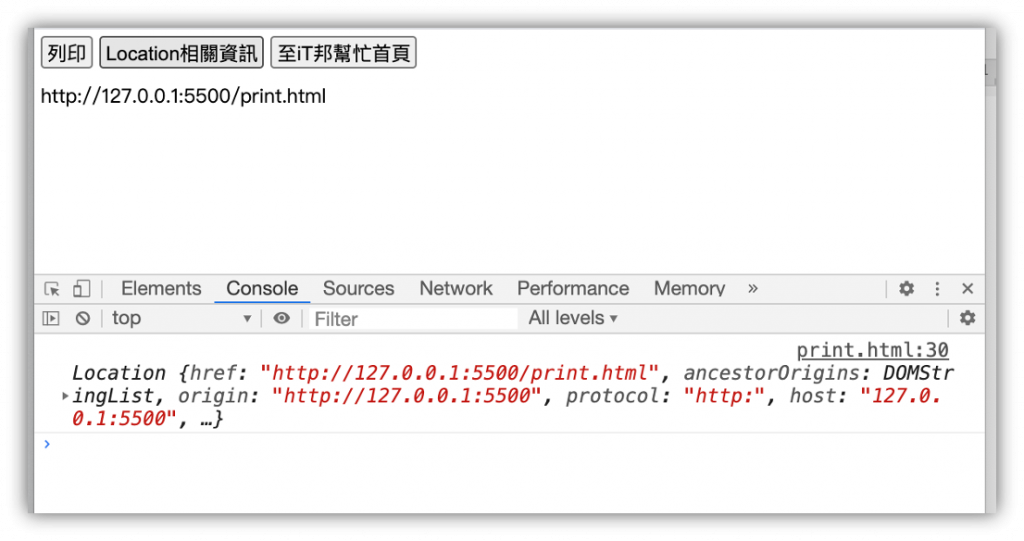Click the 列印 button
1024x541 pixels.
point(67,53)
